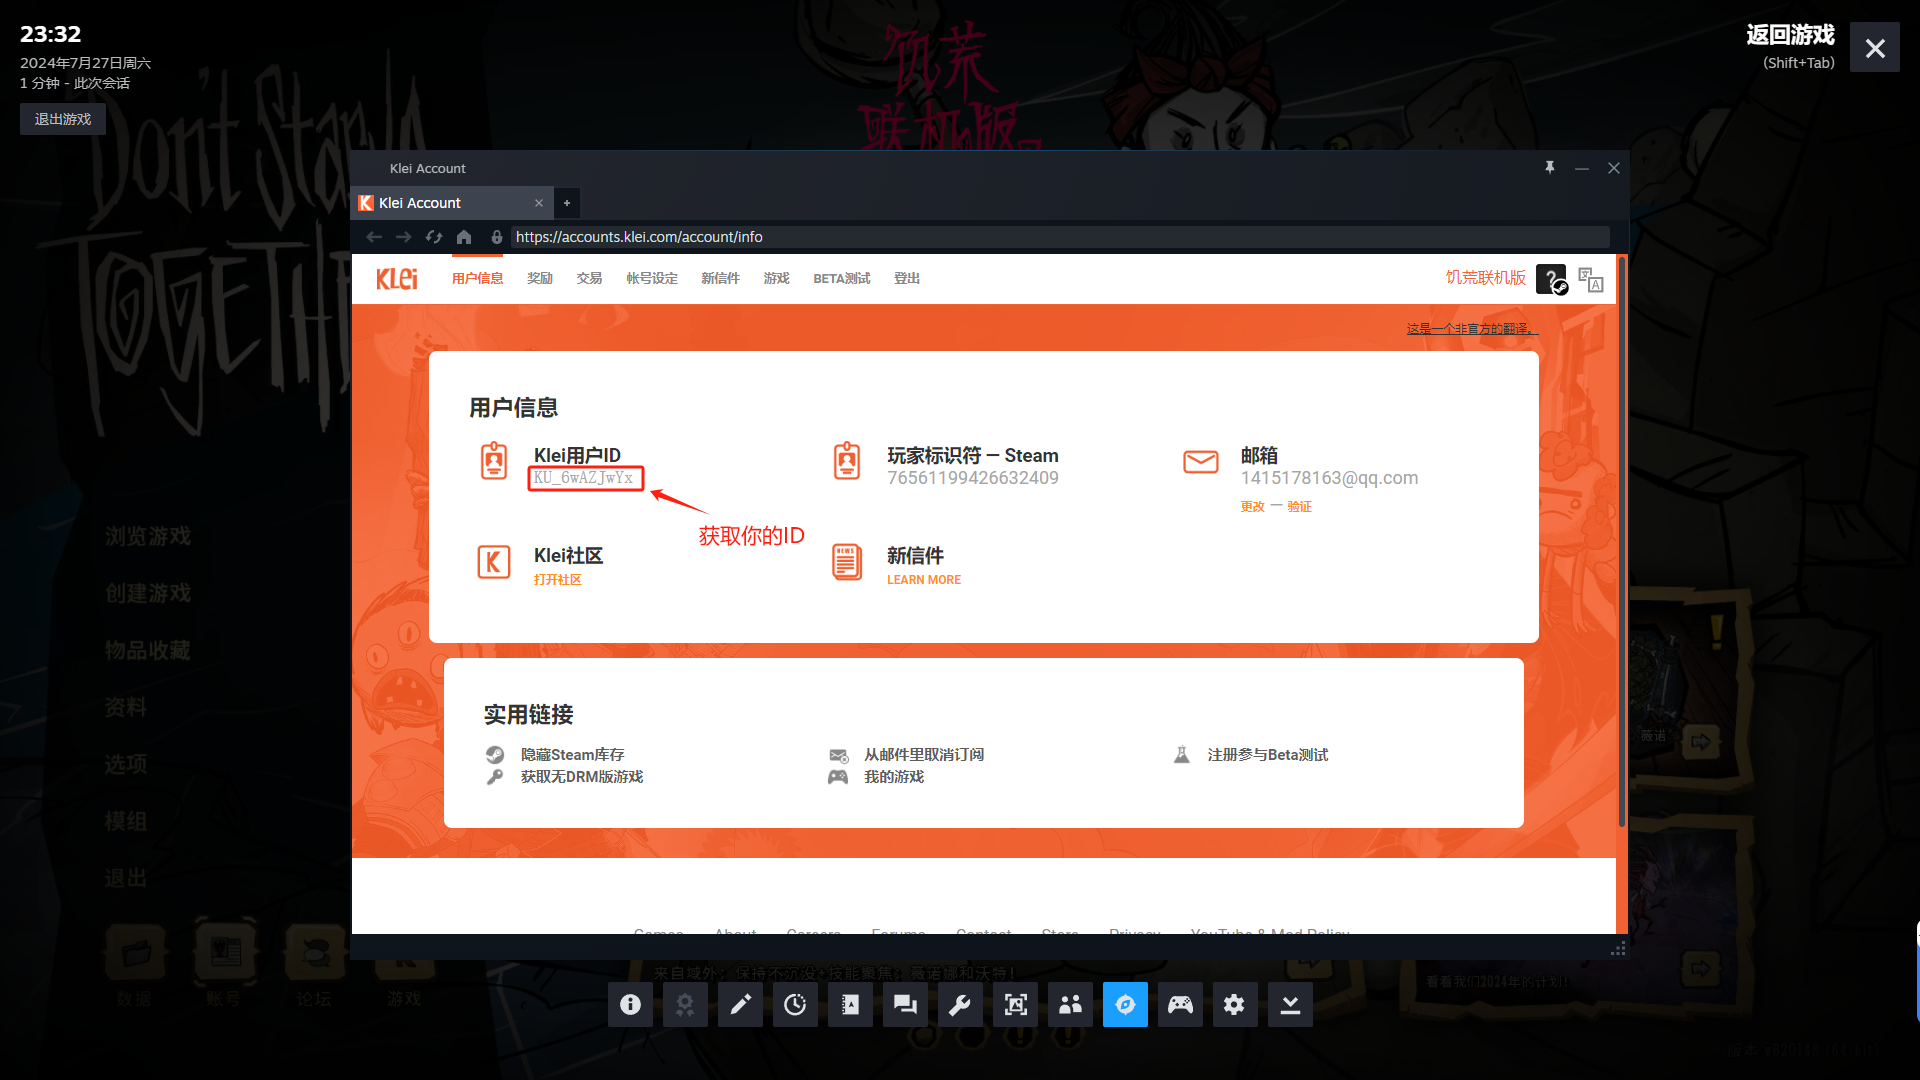Screen dimensions: 1920x1080
Task: Open the game guides book icon in the toolbar
Action: 850,1004
